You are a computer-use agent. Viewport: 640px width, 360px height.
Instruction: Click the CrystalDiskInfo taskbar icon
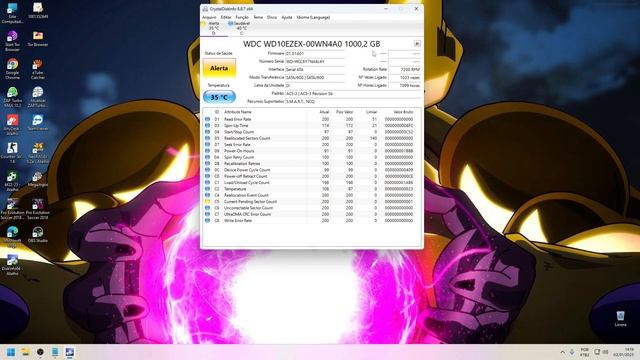click(69, 352)
